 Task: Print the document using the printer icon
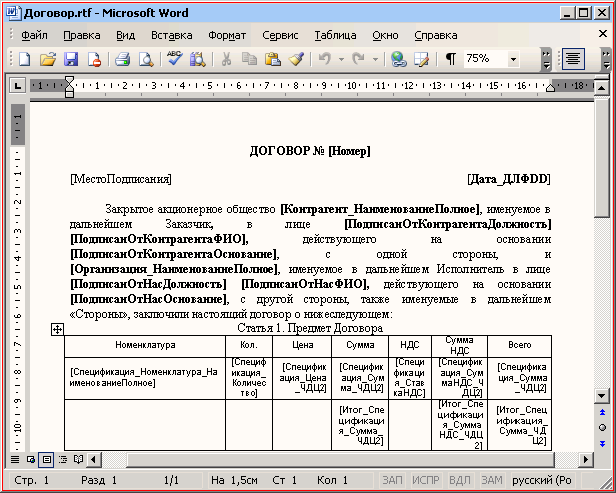pos(122,59)
